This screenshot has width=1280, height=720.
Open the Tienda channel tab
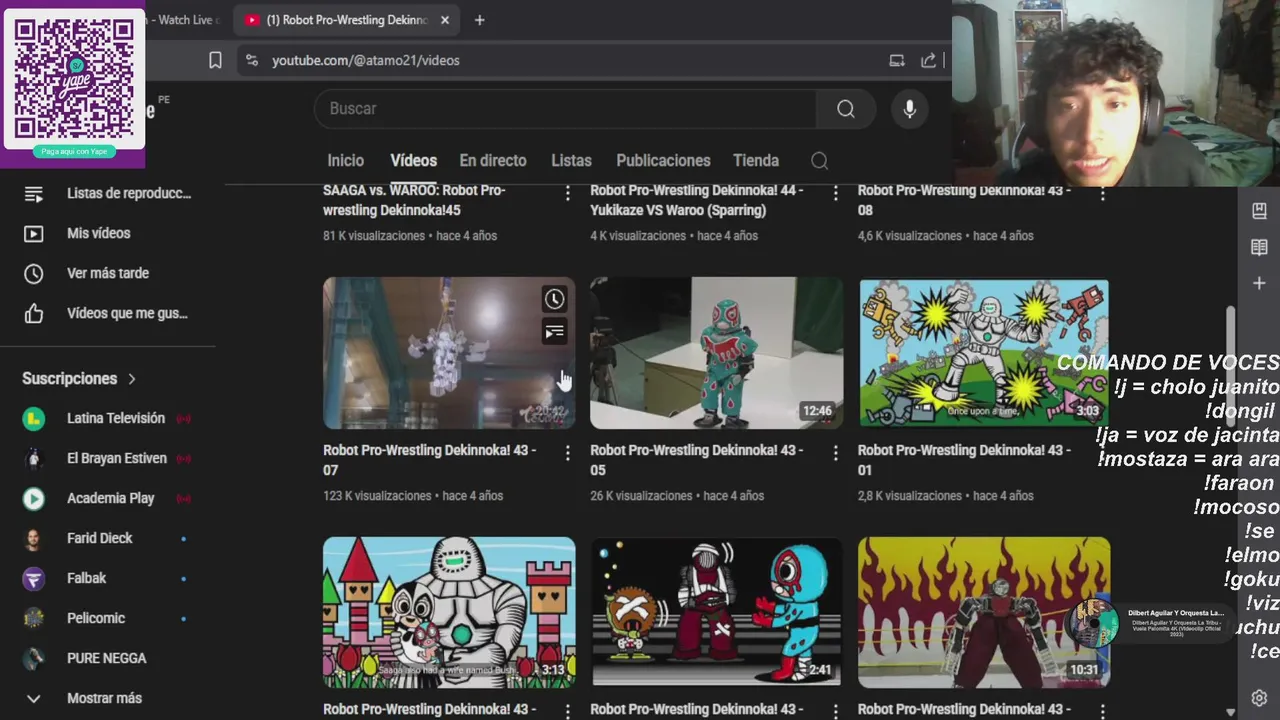(x=756, y=160)
